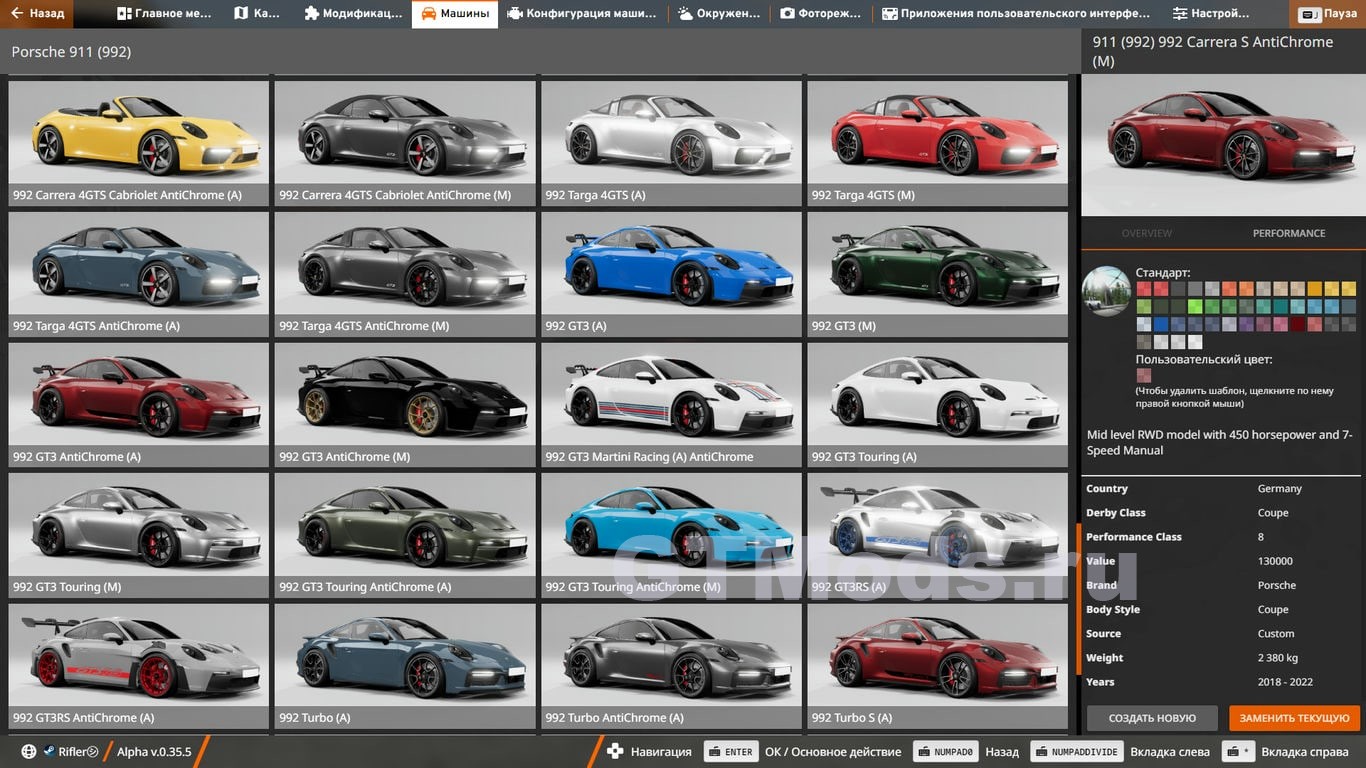Select 992 GT3 Martini Racing (A) AntiChrome

(671, 405)
